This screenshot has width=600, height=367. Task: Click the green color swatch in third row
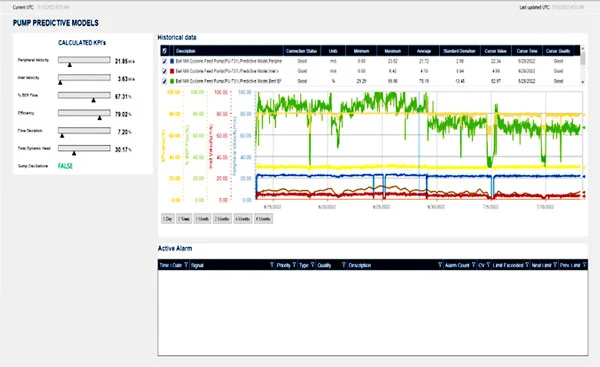[x=172, y=81]
